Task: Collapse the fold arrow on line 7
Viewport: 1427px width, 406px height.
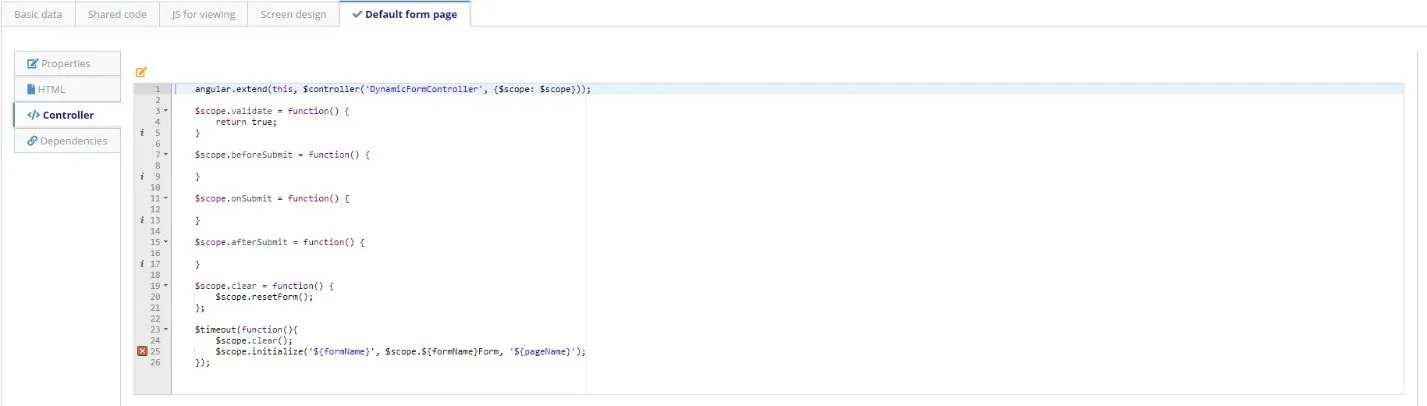Action: pyautogui.click(x=166, y=155)
